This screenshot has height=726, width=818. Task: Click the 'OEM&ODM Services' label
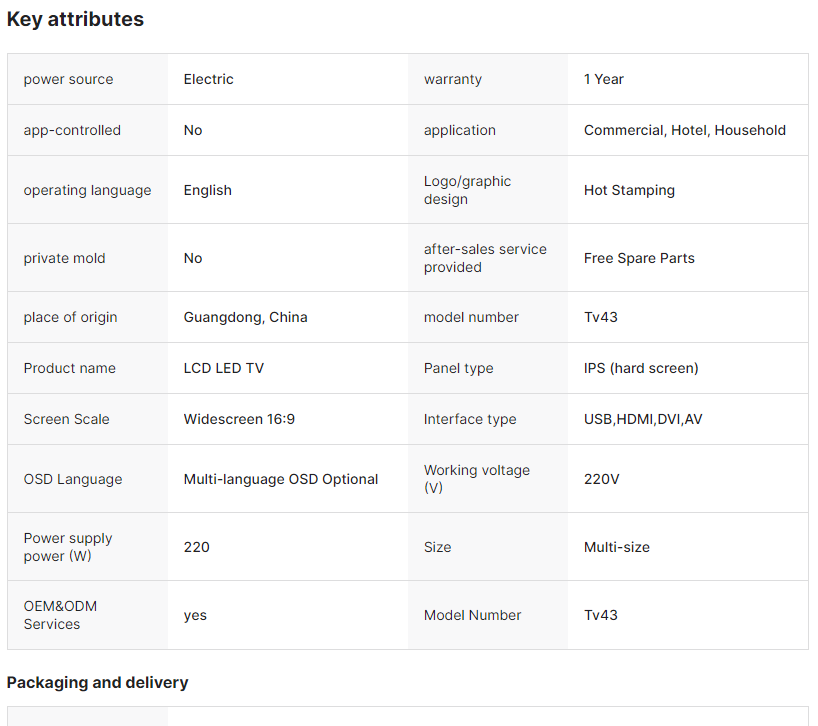[x=60, y=615]
